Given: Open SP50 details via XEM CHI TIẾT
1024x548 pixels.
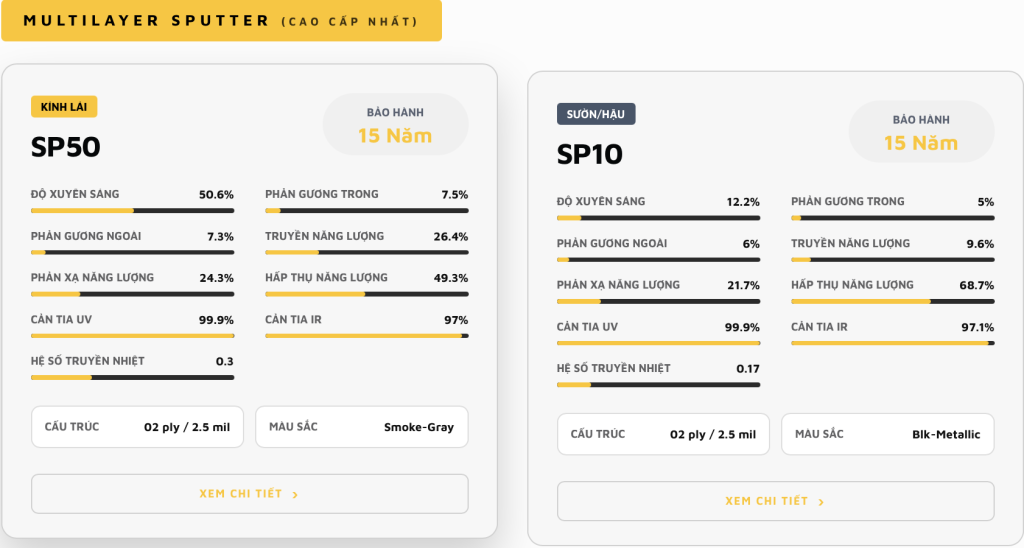Looking at the screenshot, I should click(249, 494).
